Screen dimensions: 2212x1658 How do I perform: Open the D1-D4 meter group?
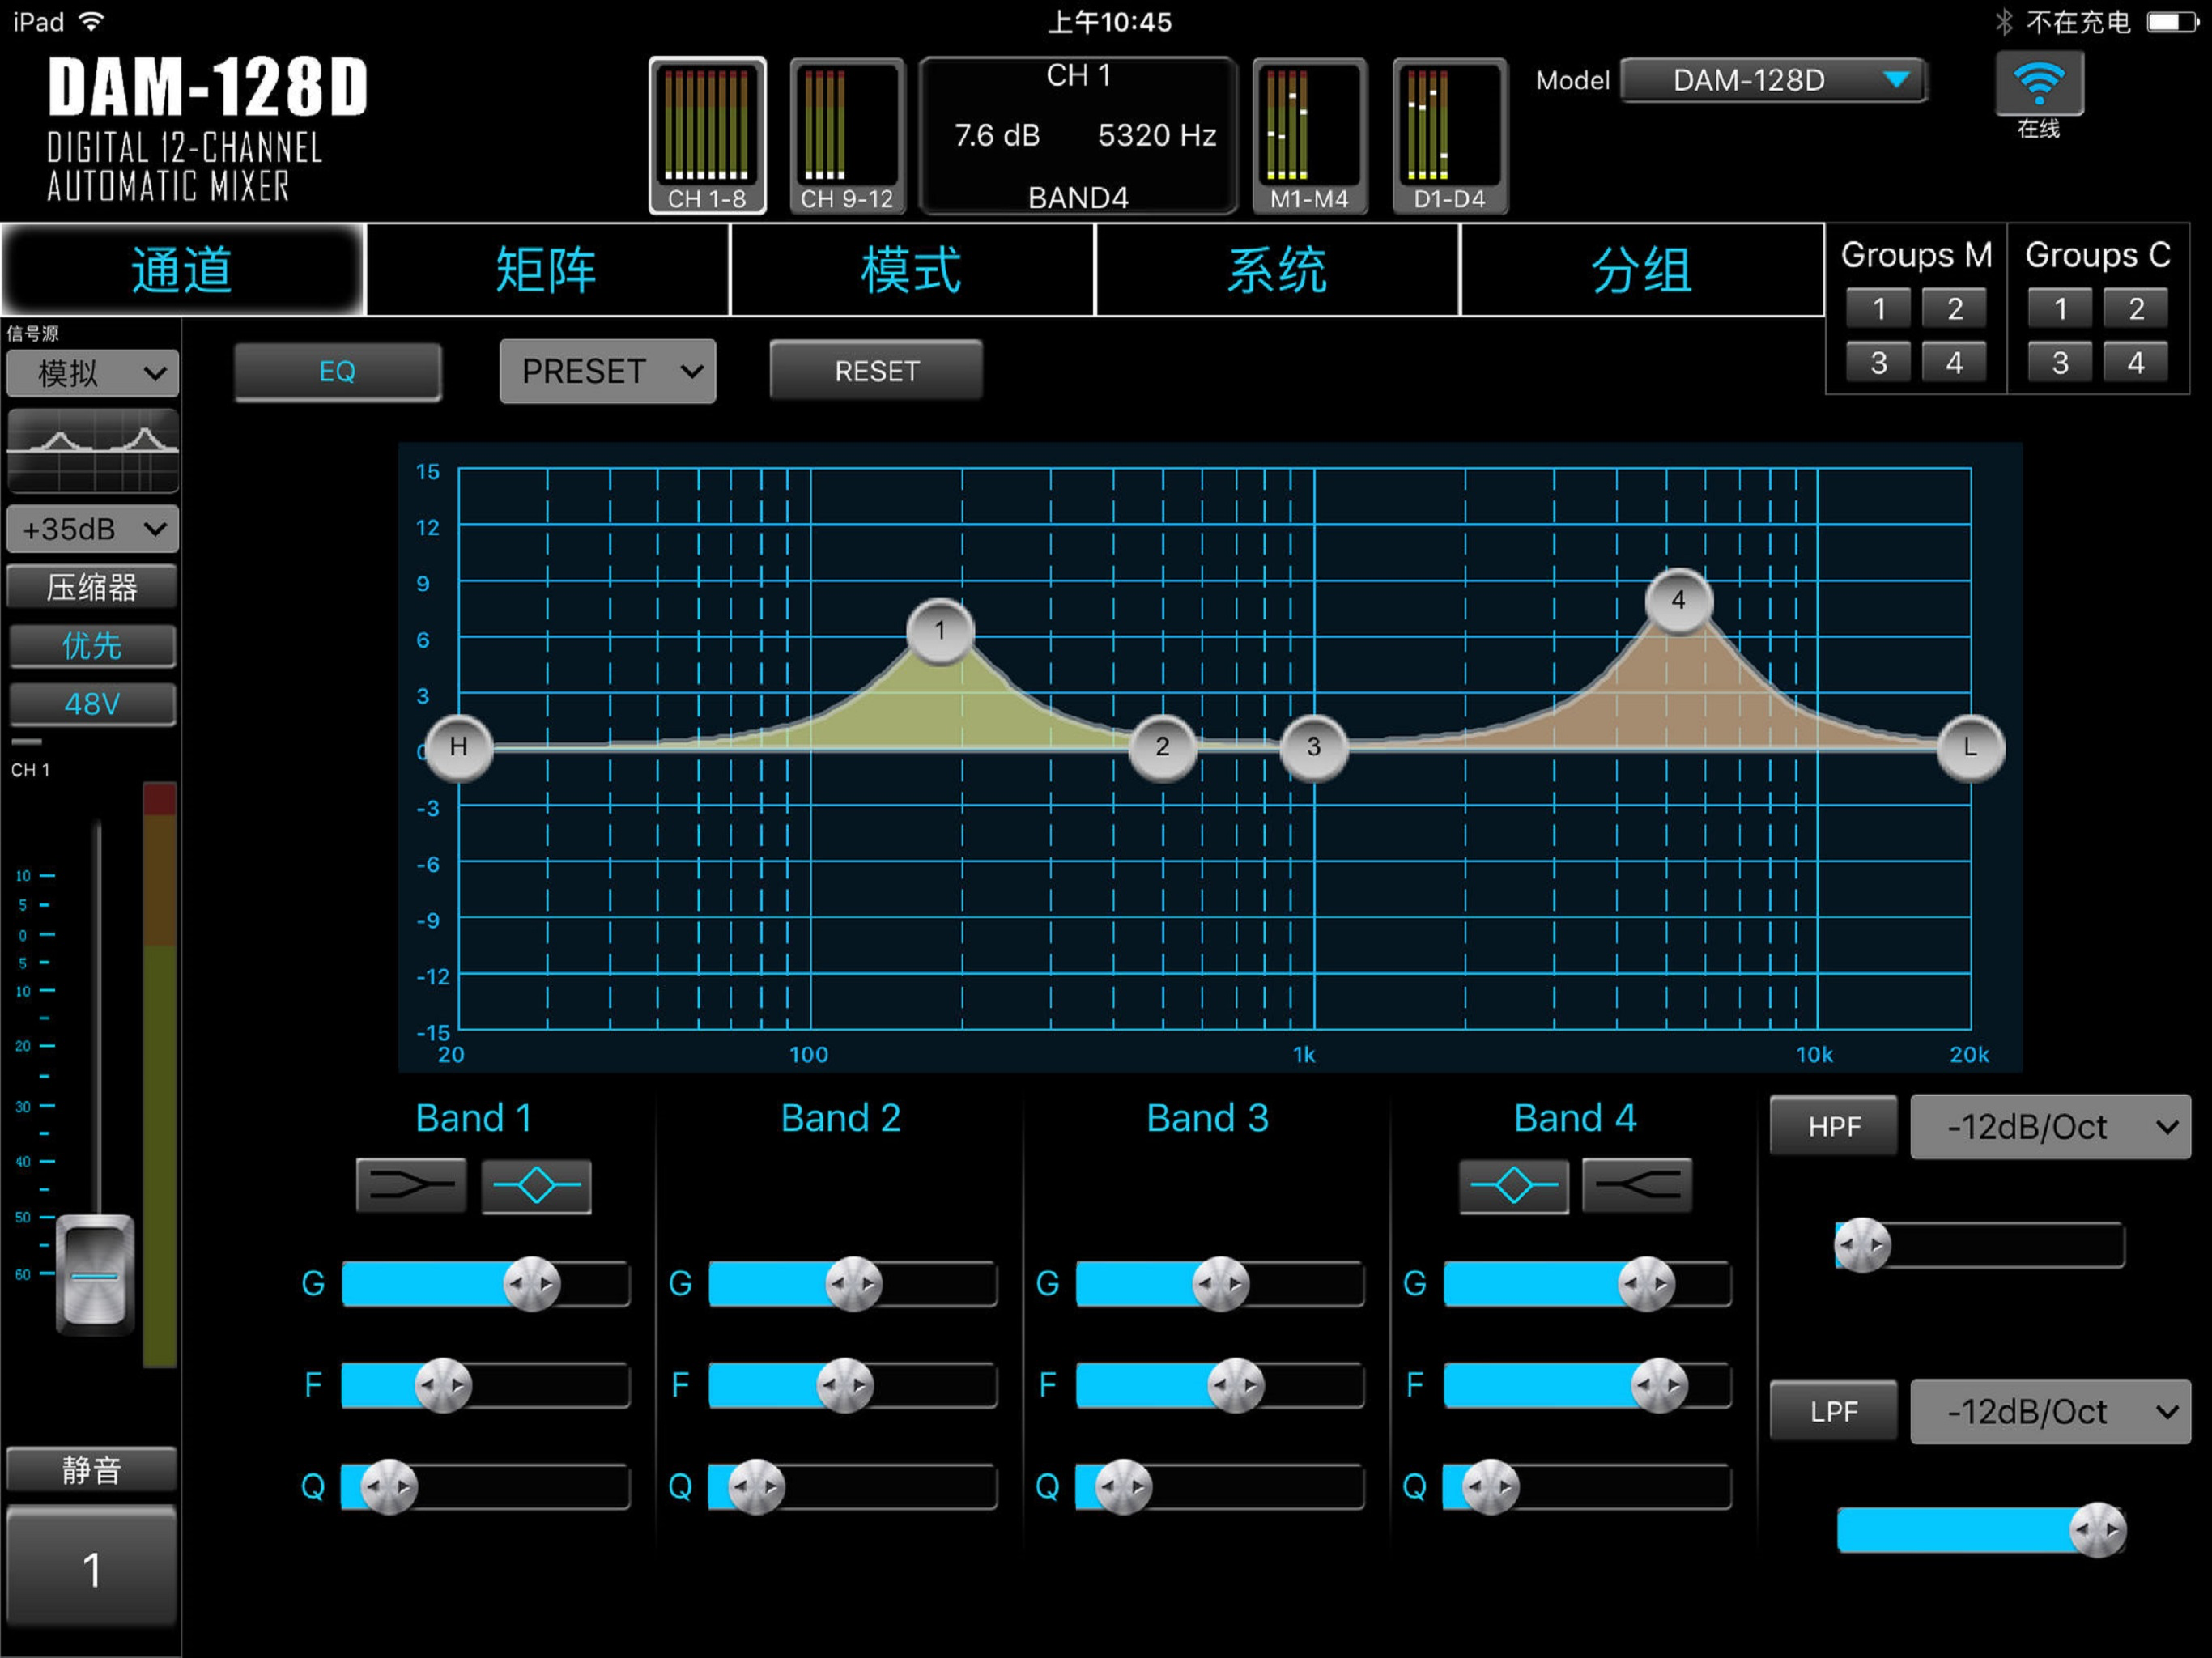(1449, 136)
